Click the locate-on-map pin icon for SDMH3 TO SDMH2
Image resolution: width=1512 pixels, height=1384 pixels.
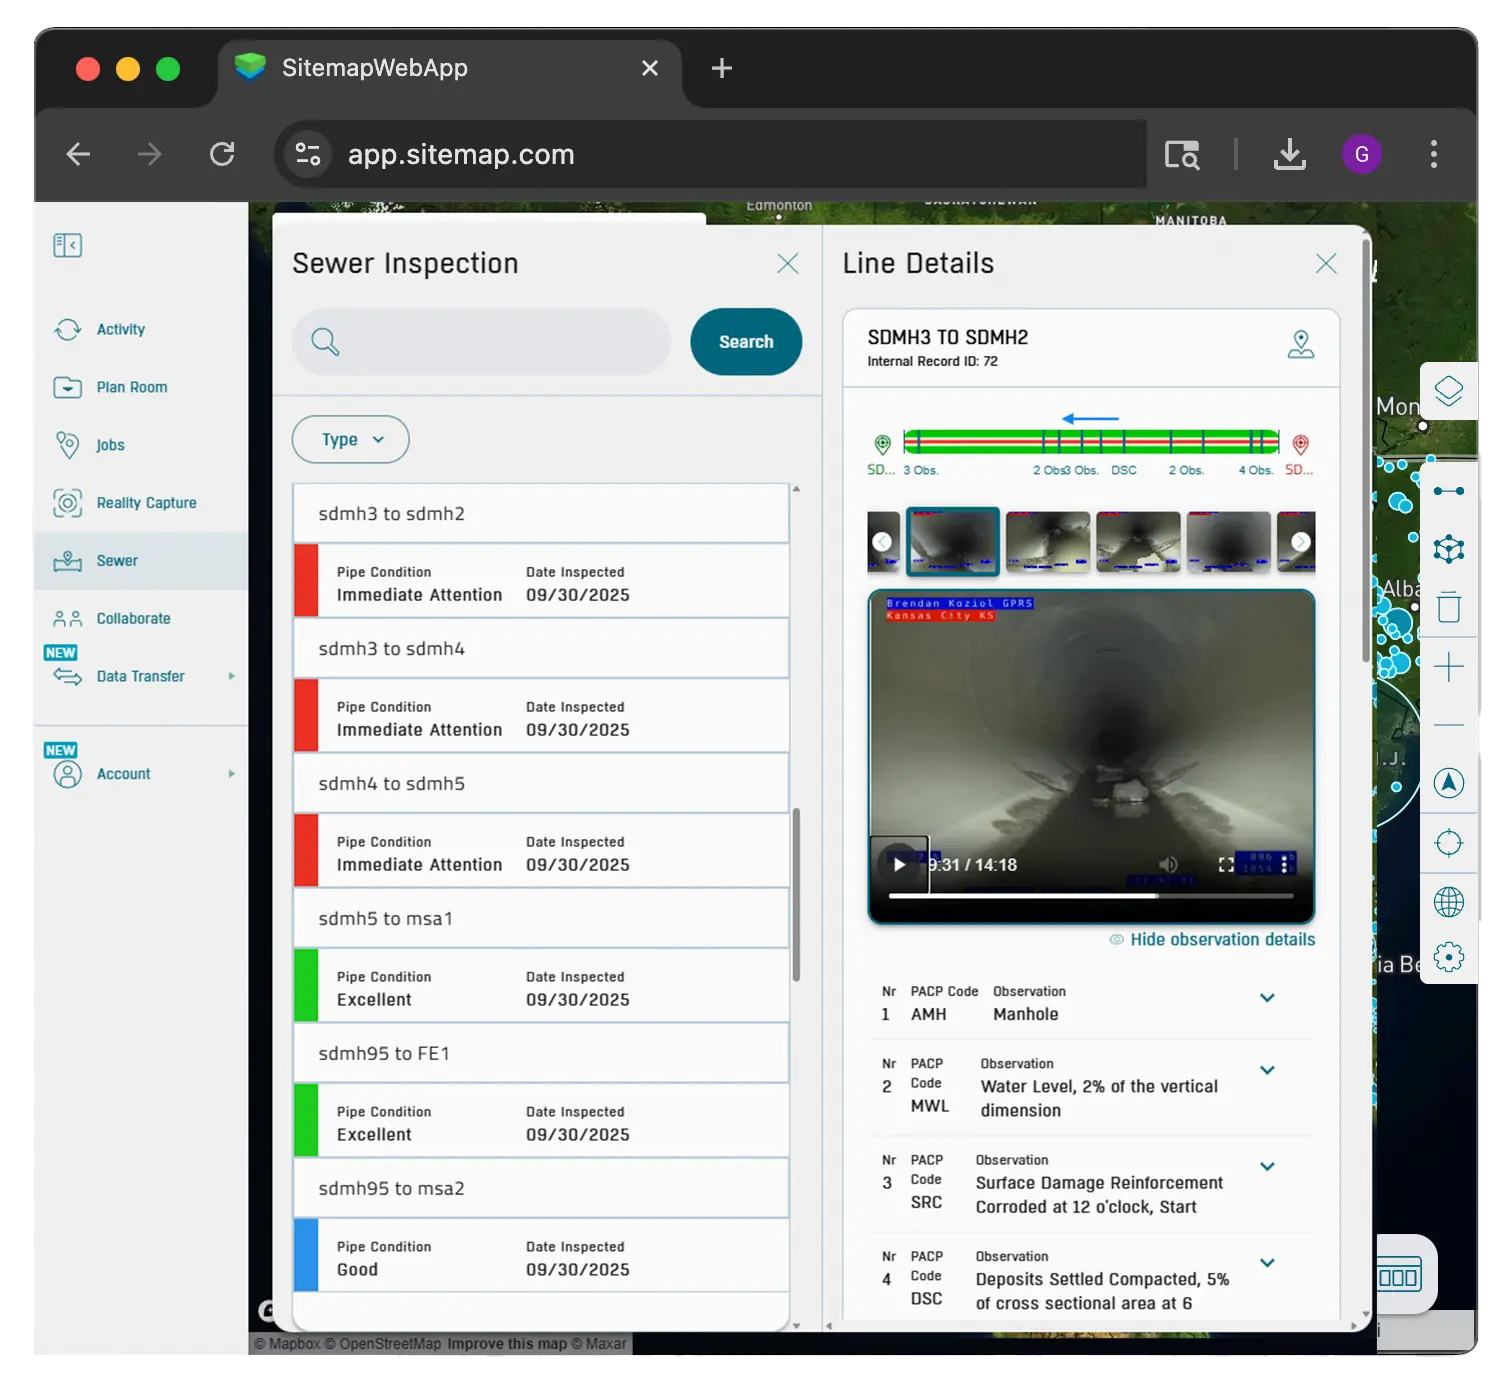pos(1300,345)
